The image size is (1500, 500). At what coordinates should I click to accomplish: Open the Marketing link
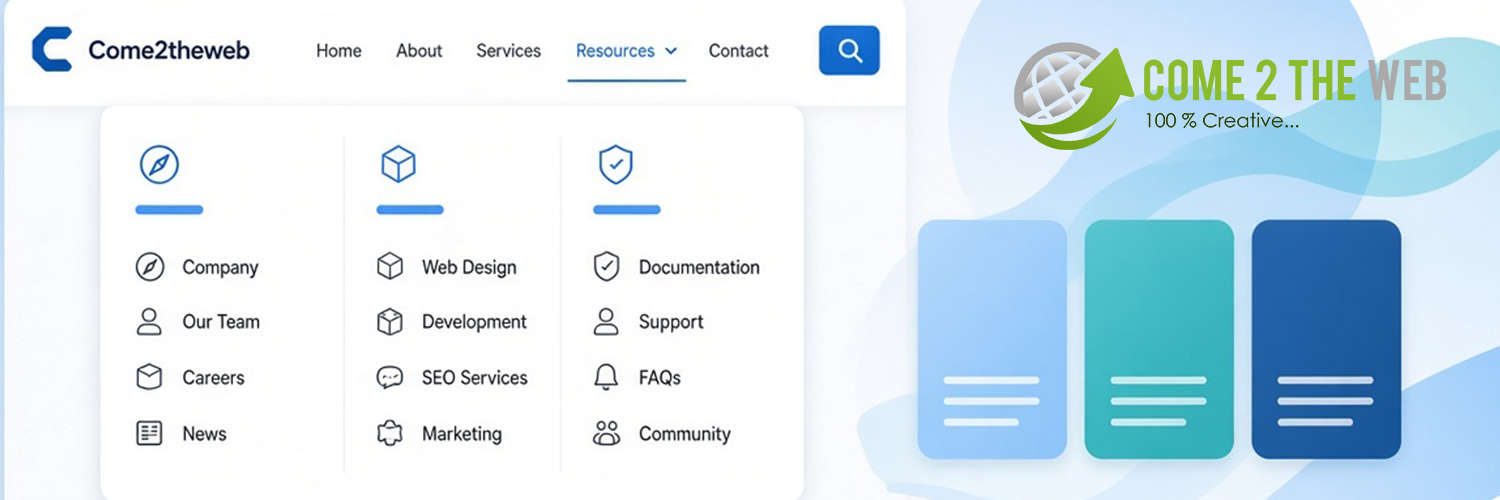(x=462, y=434)
